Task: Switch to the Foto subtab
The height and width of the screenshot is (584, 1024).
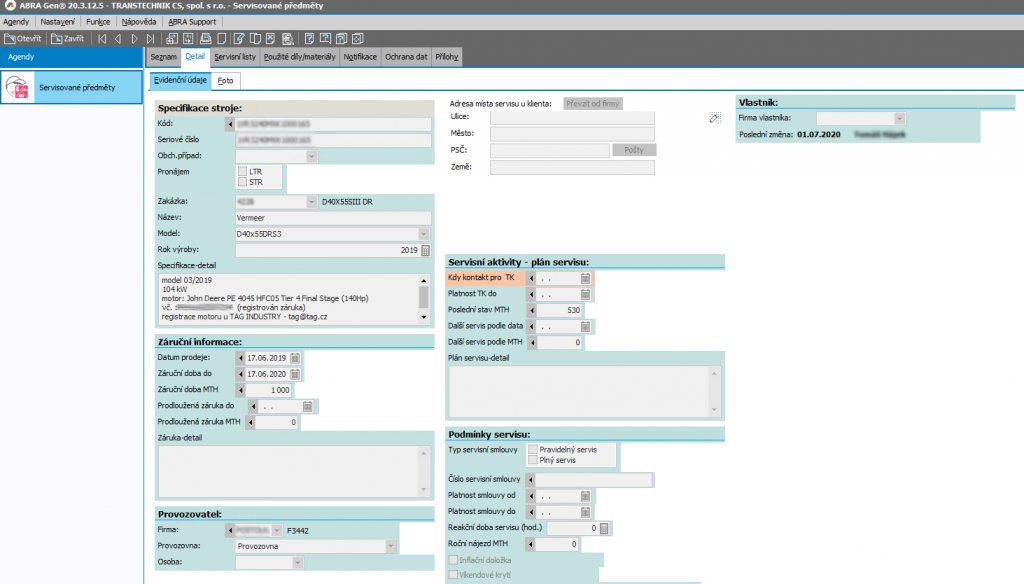Action: [x=225, y=80]
